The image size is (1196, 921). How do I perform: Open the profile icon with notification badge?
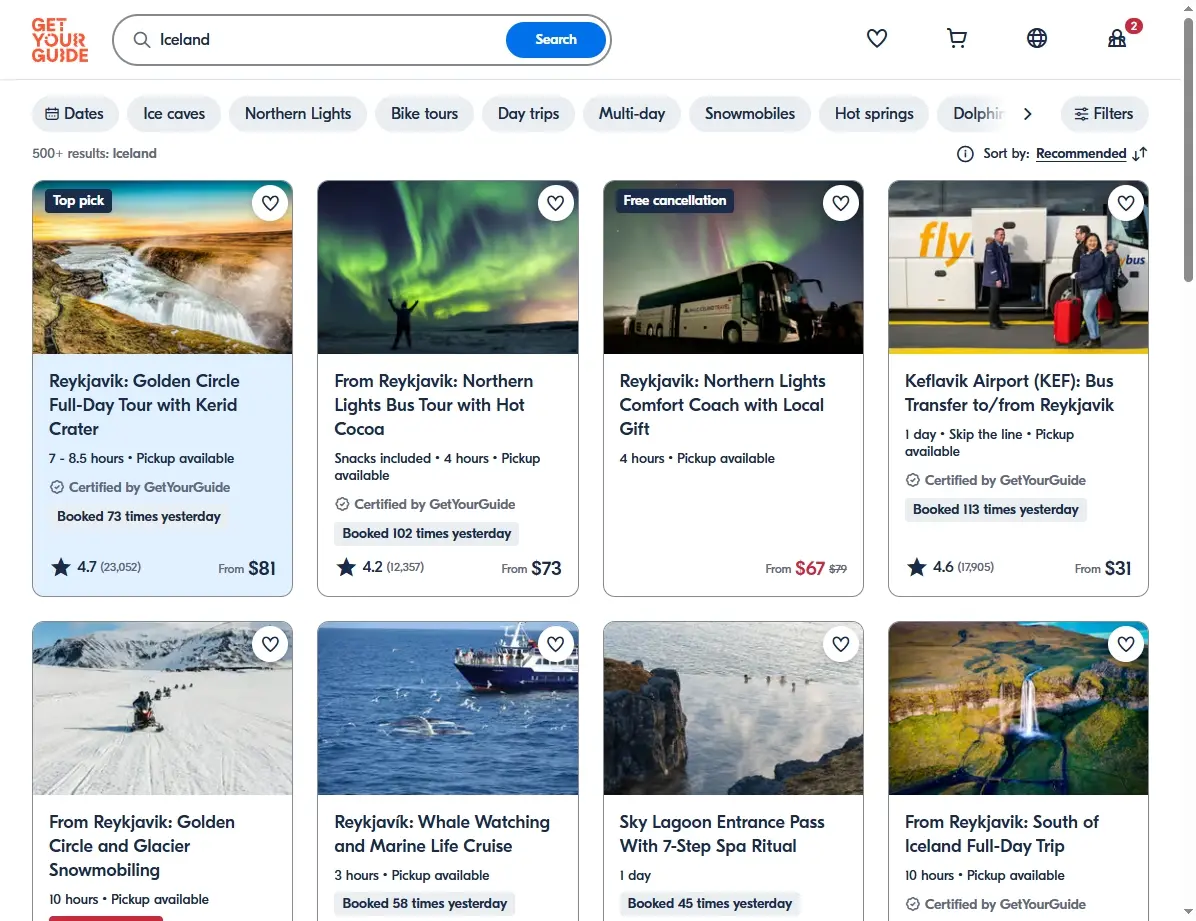[1118, 37]
